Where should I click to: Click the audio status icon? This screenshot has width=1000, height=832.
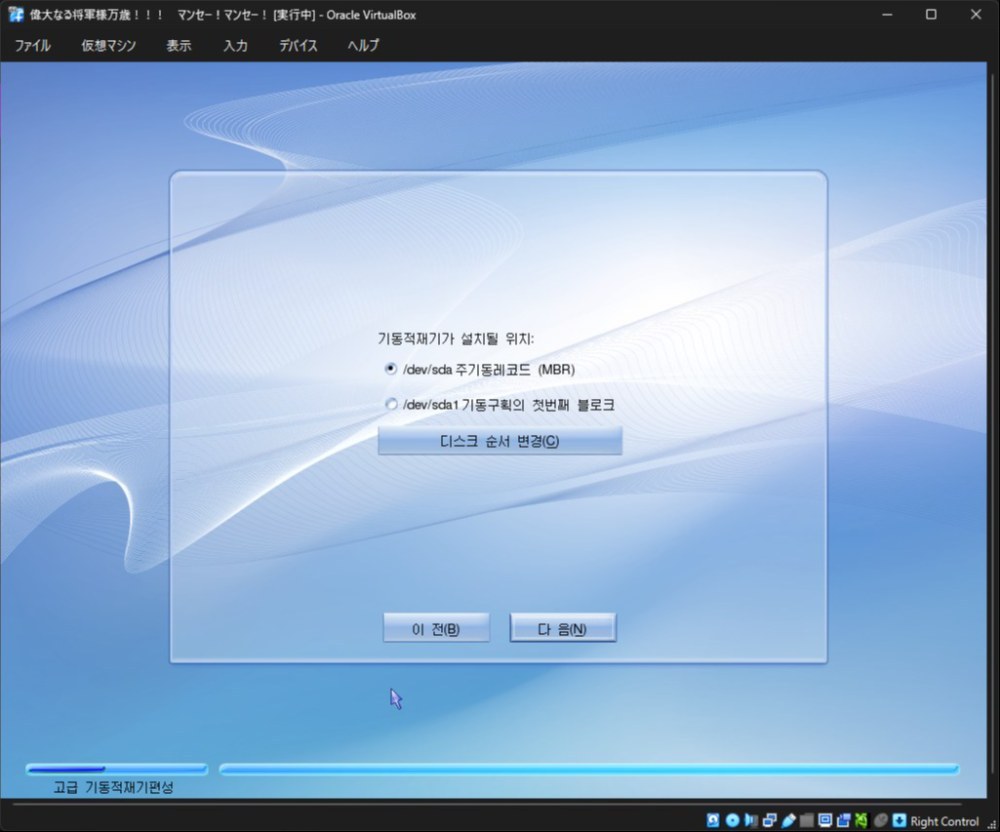point(751,820)
